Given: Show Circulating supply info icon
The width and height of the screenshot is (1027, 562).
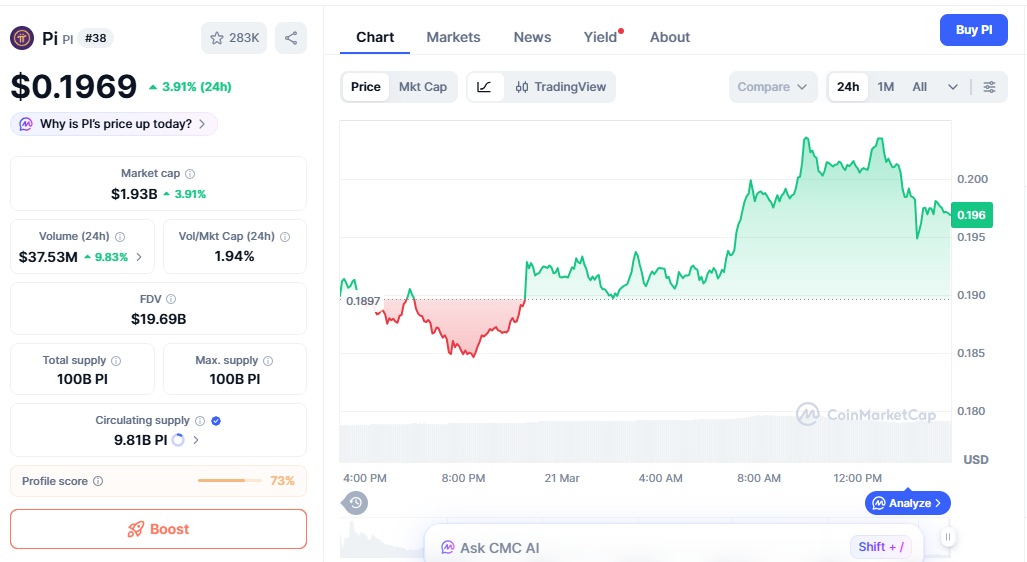Looking at the screenshot, I should (200, 421).
